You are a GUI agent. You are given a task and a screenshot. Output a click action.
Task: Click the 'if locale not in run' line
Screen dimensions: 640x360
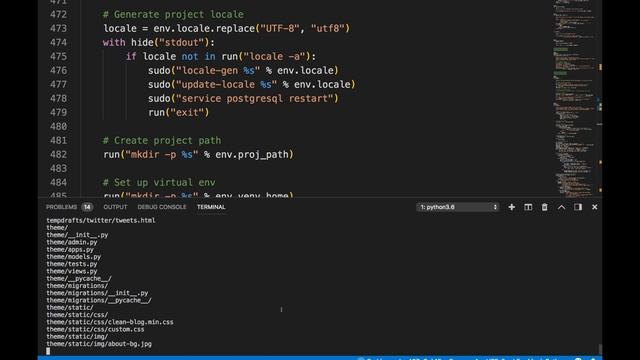pyautogui.click(x=221, y=56)
